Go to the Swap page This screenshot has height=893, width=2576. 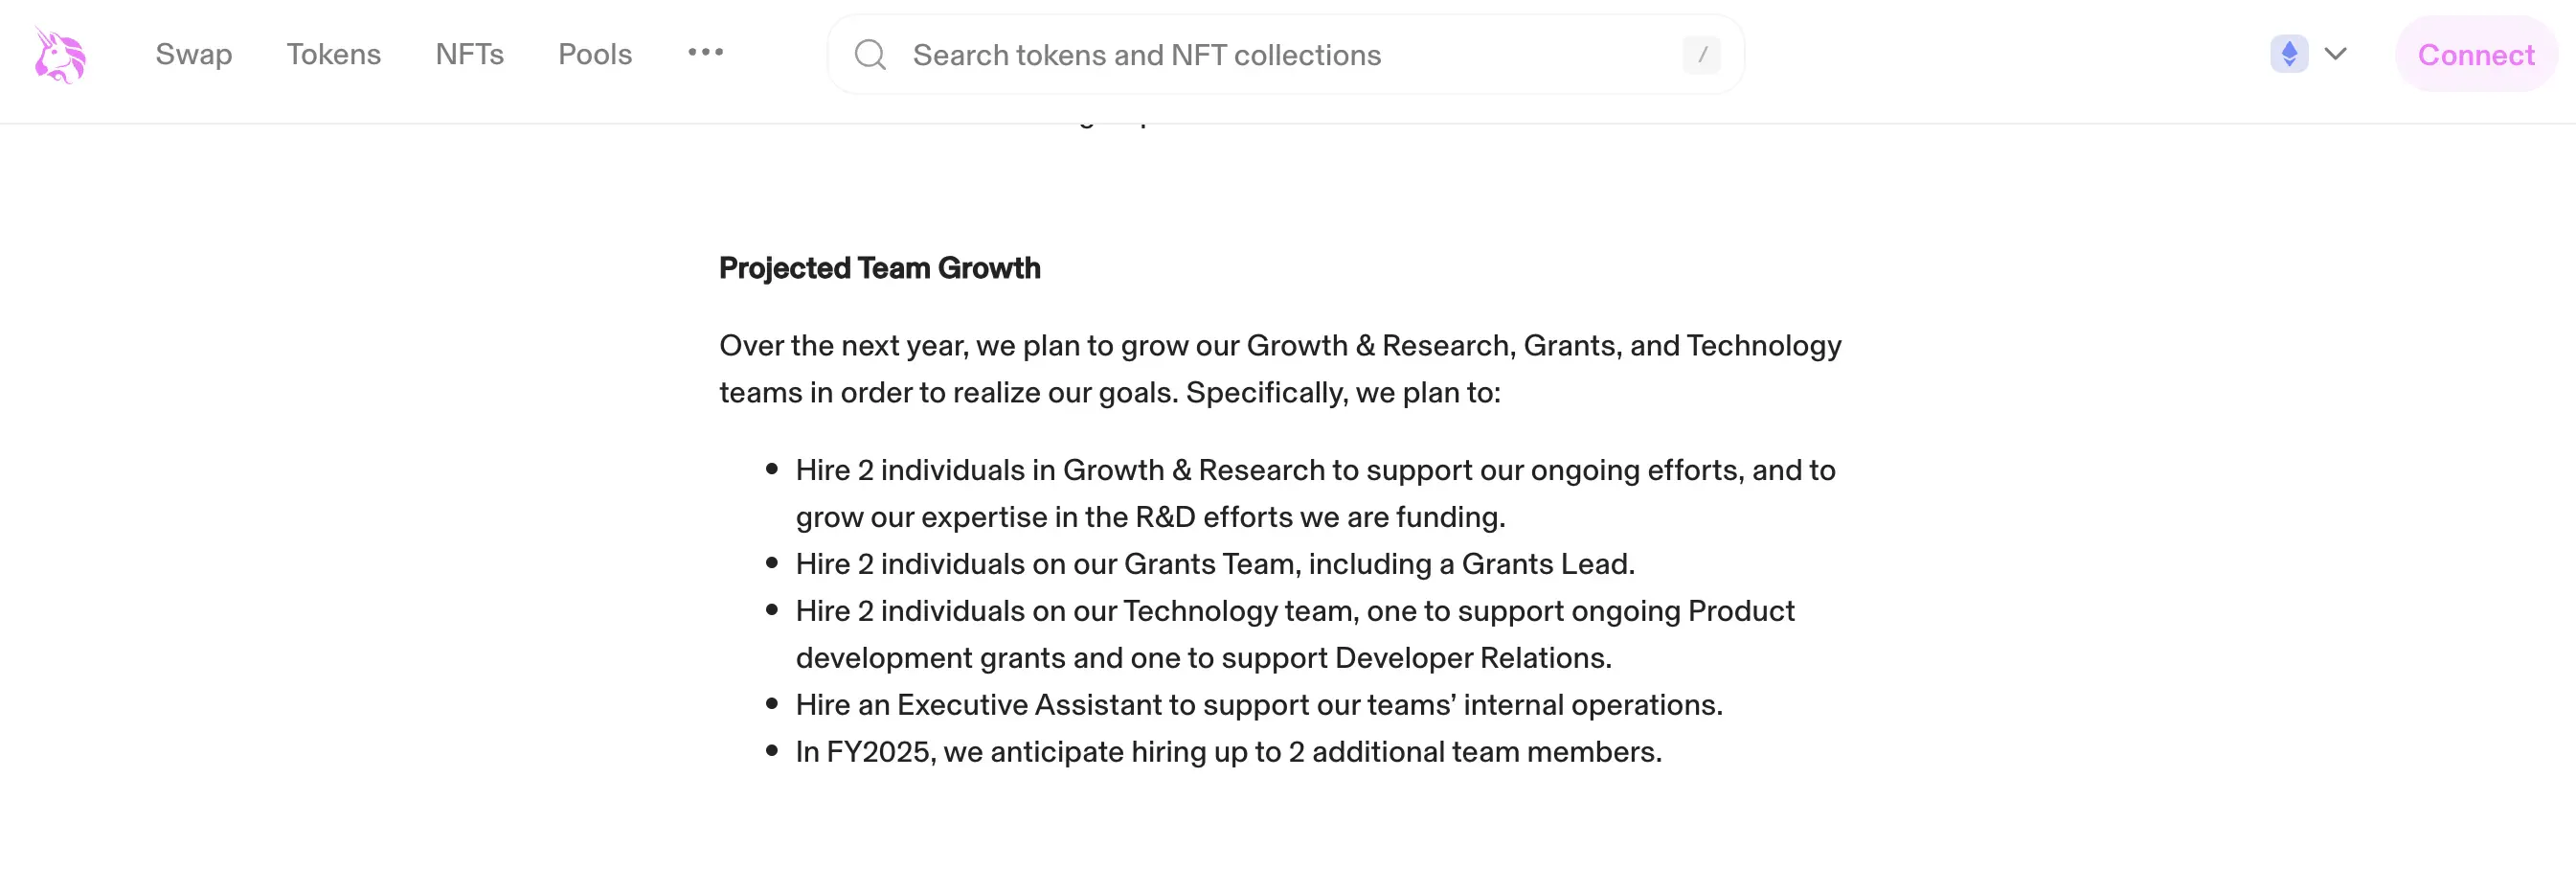point(194,54)
